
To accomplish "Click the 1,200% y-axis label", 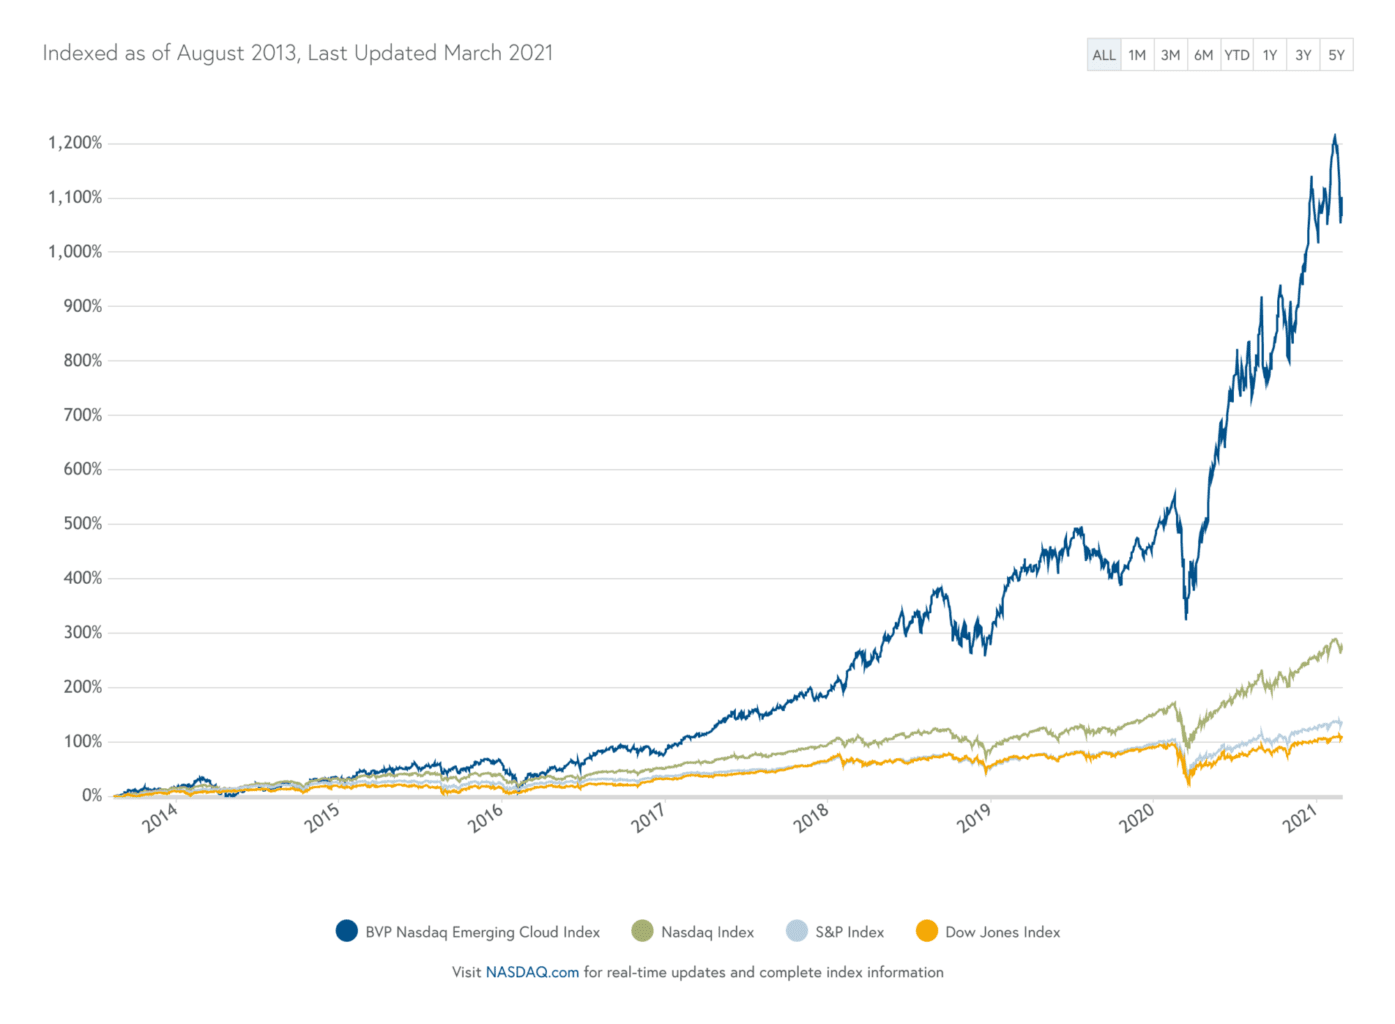I will coord(75,143).
